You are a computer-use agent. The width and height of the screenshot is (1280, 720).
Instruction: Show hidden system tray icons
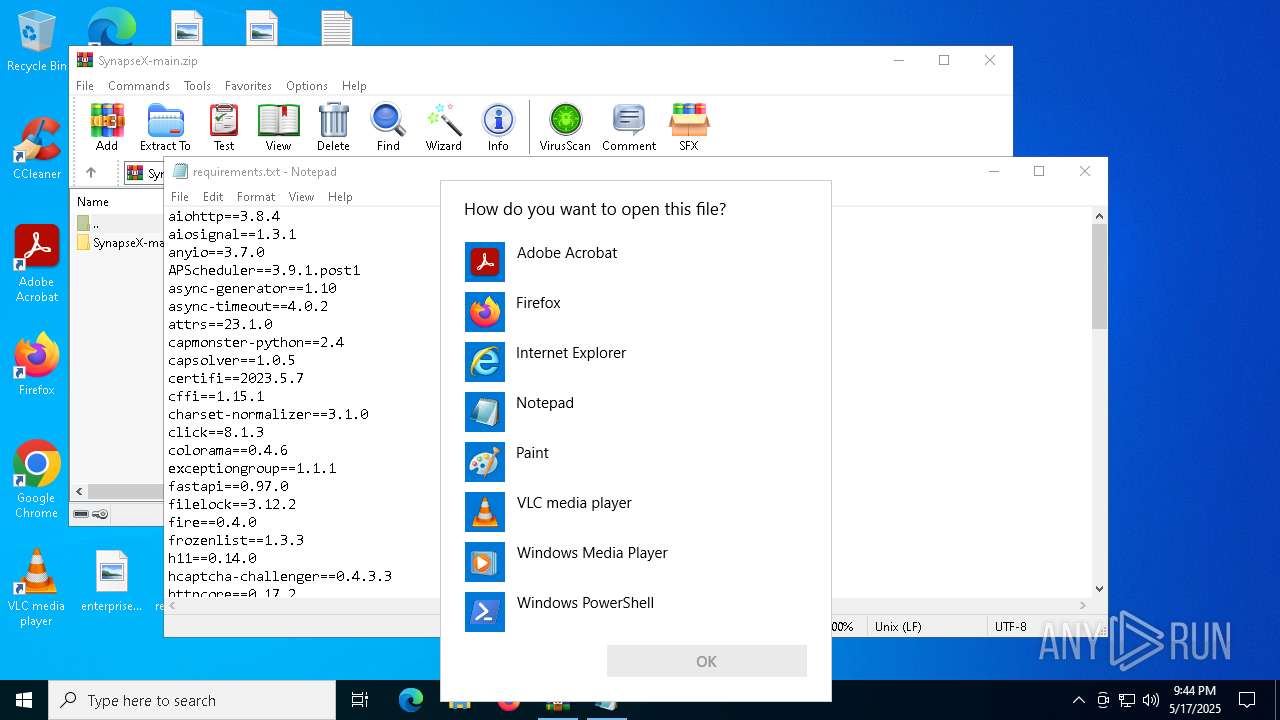pyautogui.click(x=1078, y=700)
